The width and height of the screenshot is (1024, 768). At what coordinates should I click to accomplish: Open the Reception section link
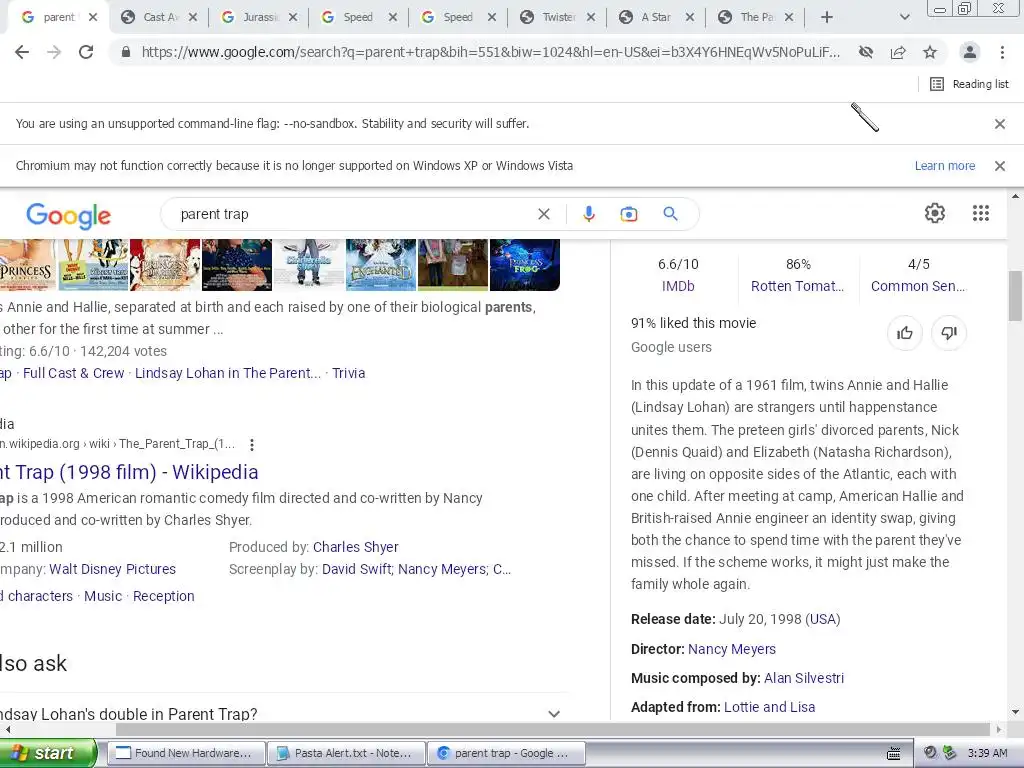(x=163, y=596)
